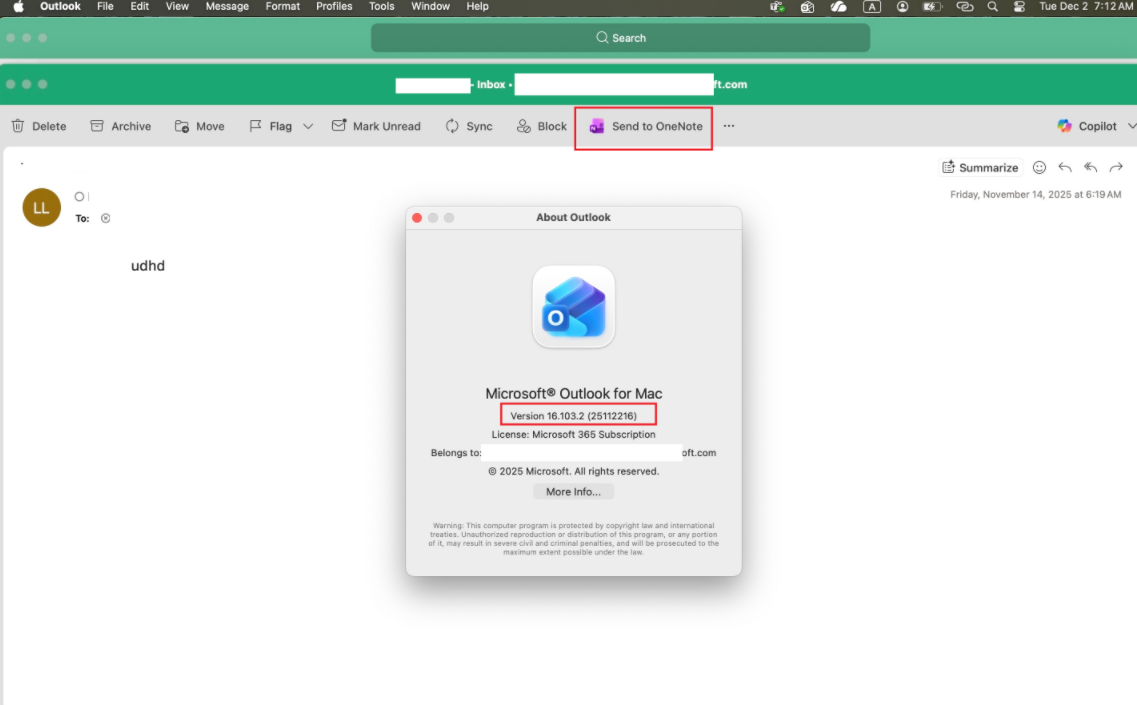This screenshot has width=1137, height=705.
Task: Select the Version 16.103.2 text
Action: 574,416
